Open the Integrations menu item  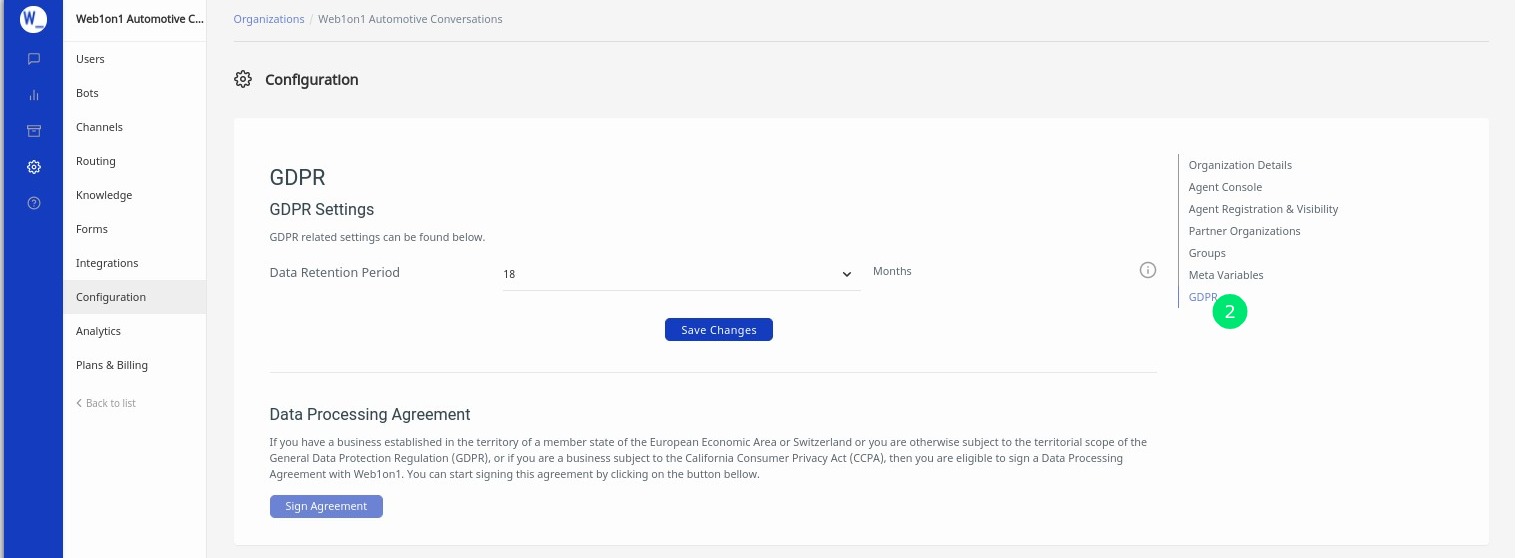pos(134,263)
